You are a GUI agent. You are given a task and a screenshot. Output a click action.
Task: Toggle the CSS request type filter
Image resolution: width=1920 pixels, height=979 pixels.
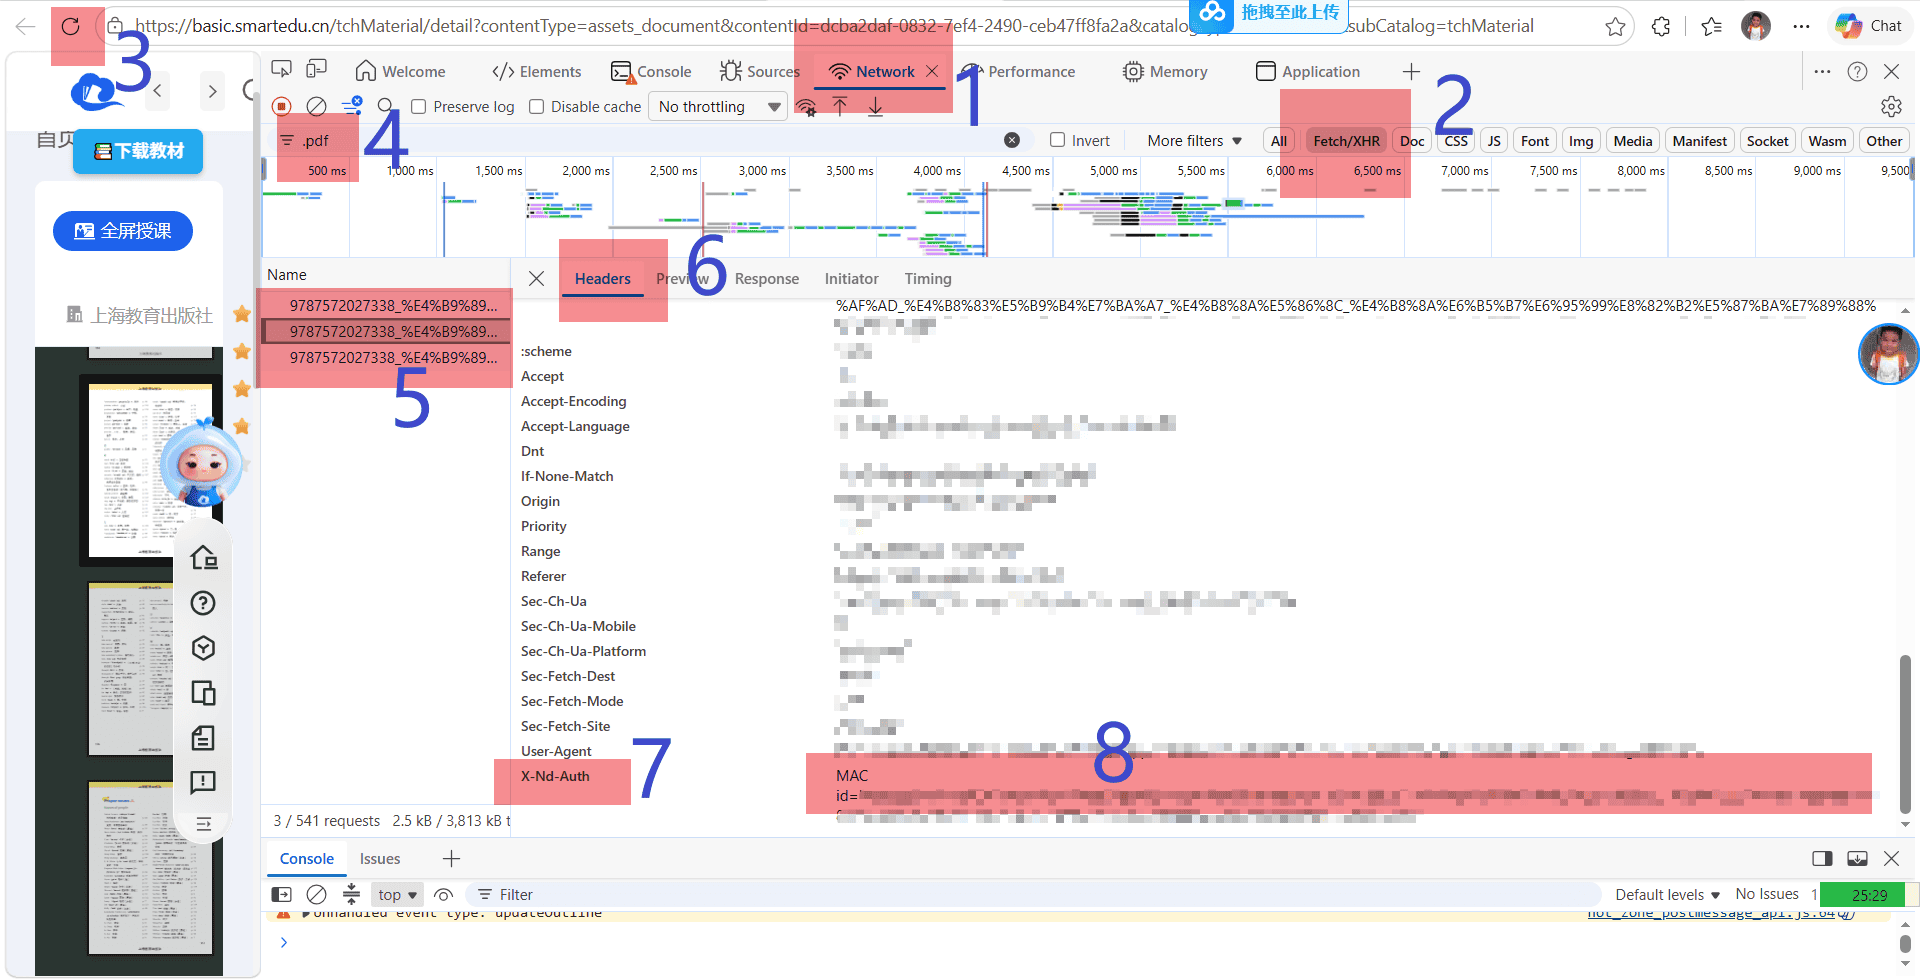tap(1456, 141)
